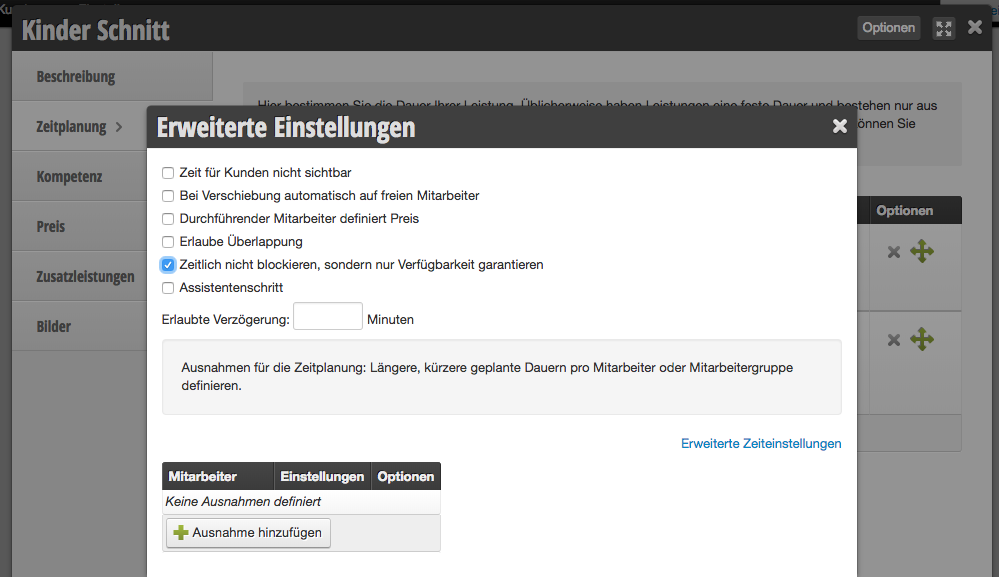
Task: Toggle 'Durchführender Mitarbeiter definiert Preis'
Action: [x=168, y=218]
